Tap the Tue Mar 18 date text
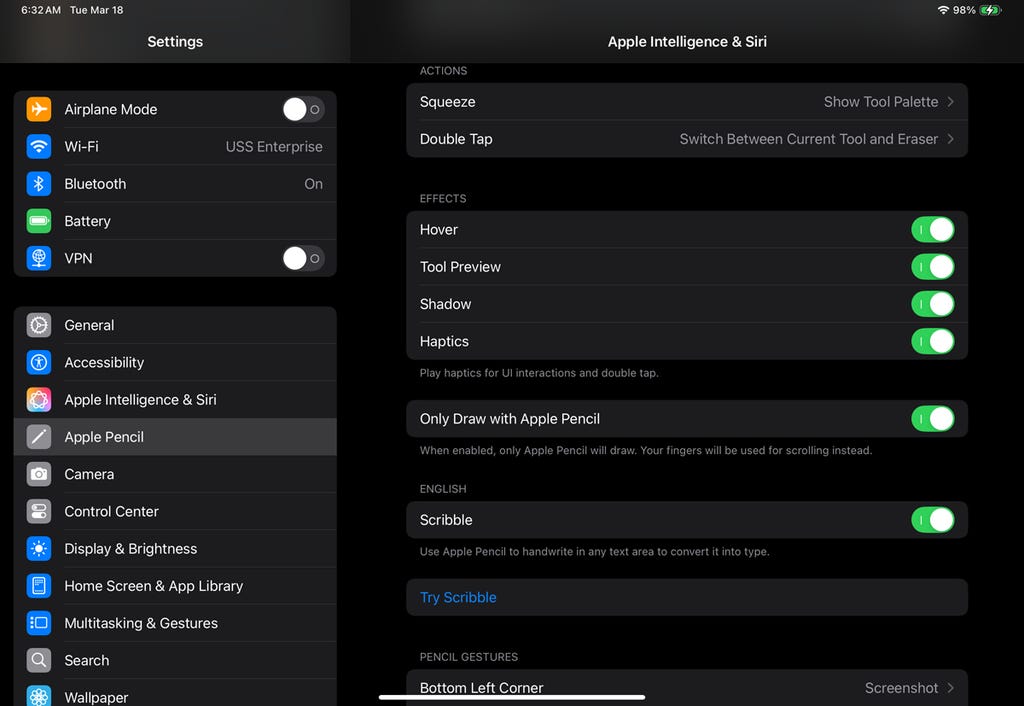The width and height of the screenshot is (1024, 706). click(97, 10)
